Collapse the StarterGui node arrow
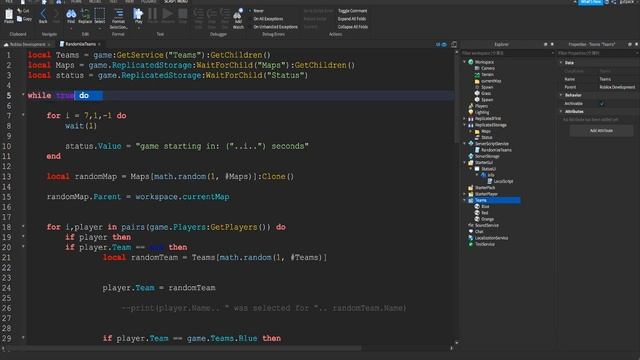Screen dimensions: 640x360 [464, 162]
